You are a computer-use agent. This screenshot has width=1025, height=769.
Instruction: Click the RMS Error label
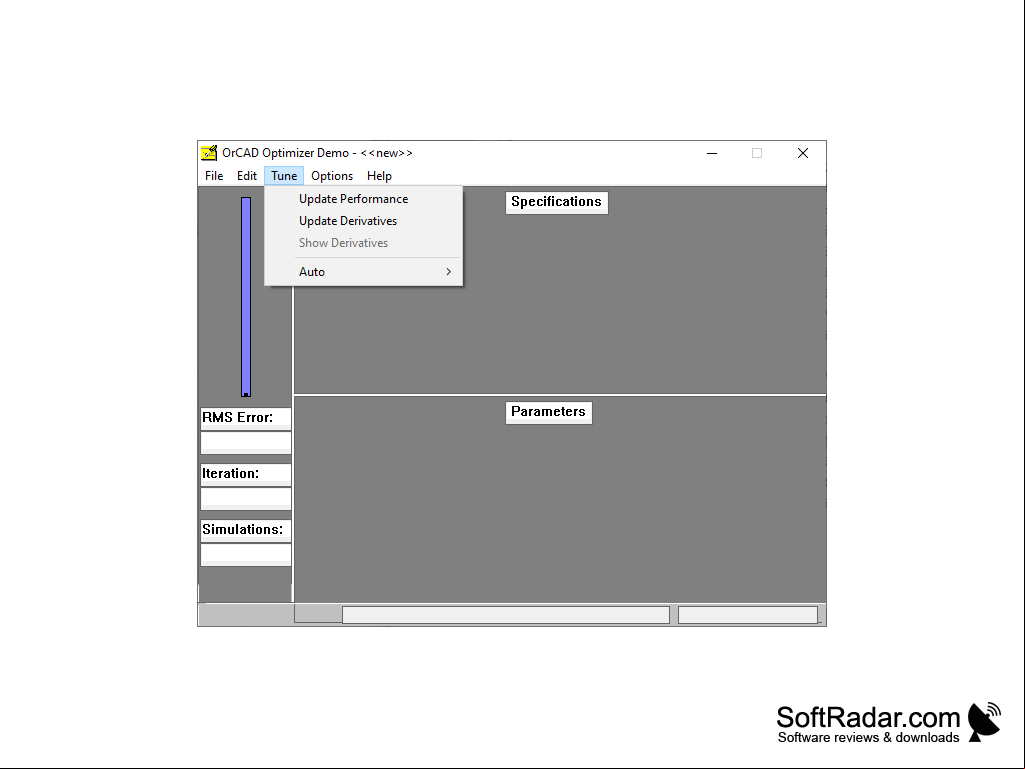[245, 417]
